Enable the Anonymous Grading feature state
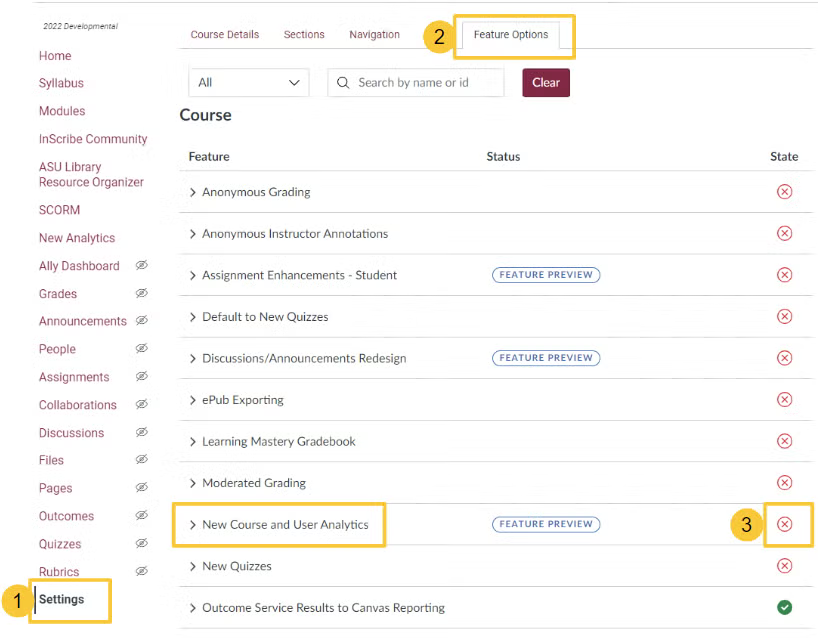This screenshot has height=638, width=818. (x=784, y=191)
